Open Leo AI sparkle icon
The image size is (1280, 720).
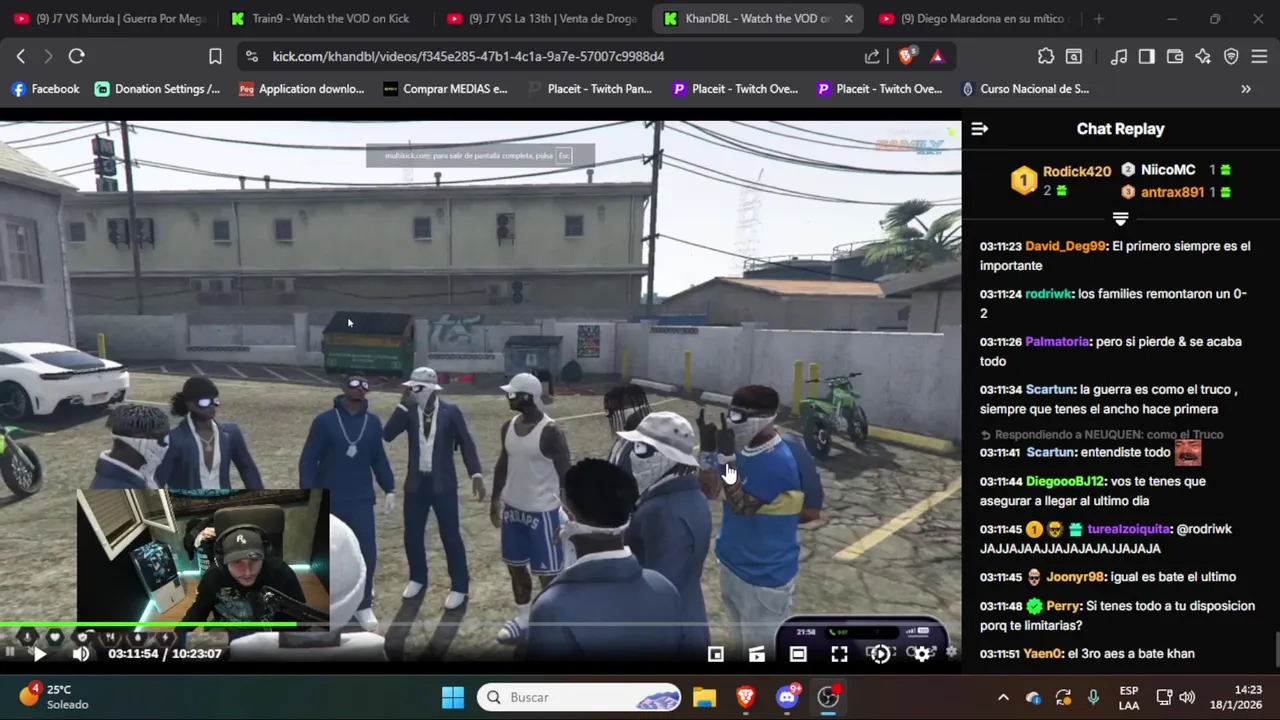(1203, 57)
